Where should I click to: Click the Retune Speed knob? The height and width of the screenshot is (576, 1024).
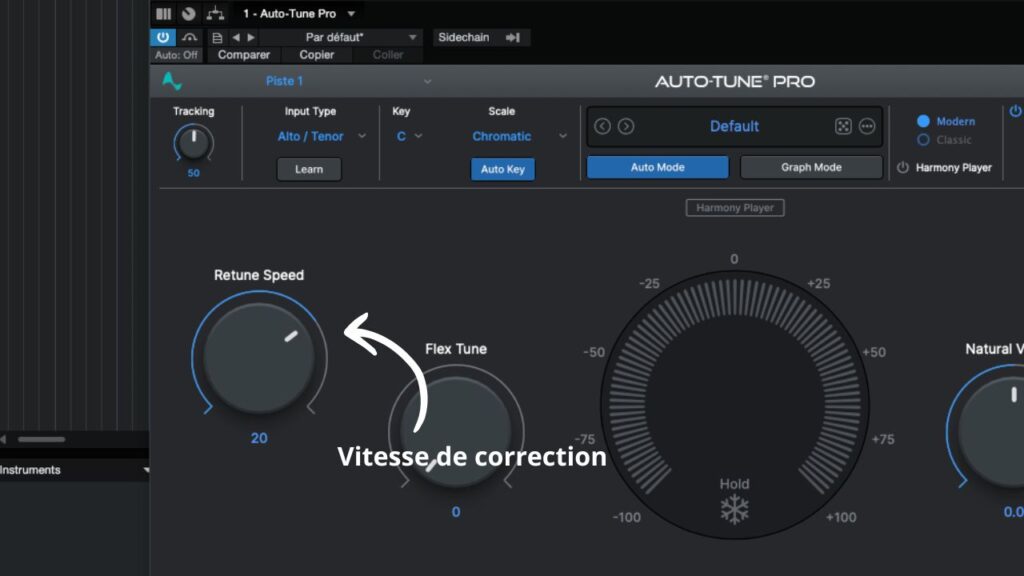tap(259, 358)
